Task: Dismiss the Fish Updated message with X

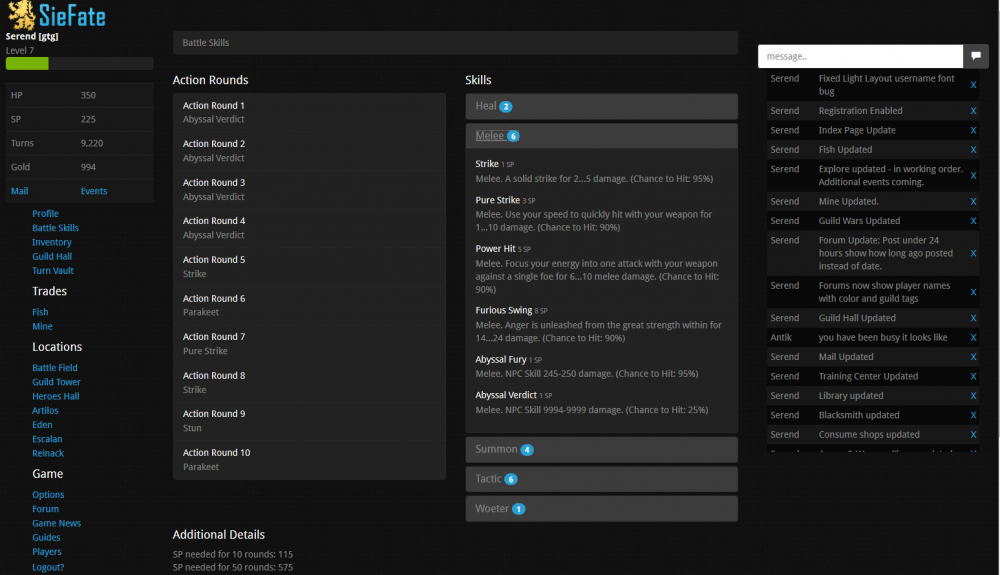Action: click(x=973, y=150)
